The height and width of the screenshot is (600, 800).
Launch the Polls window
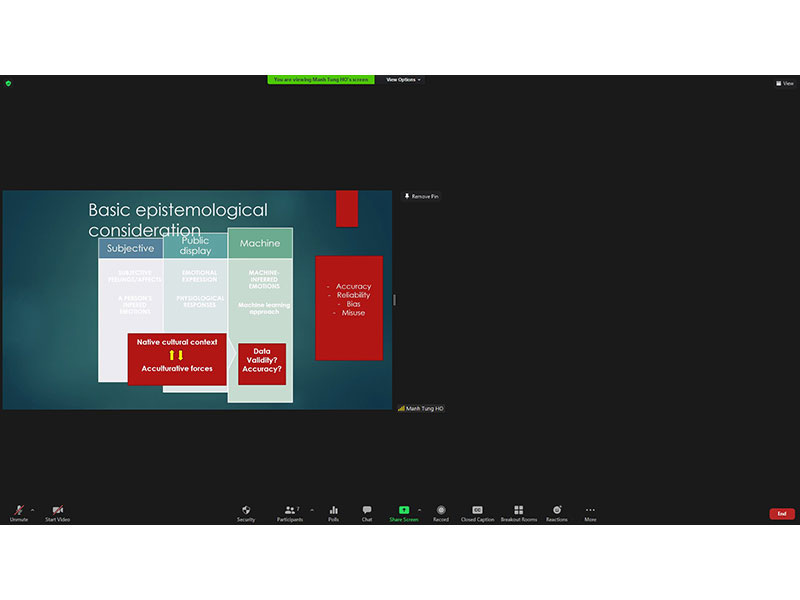pyautogui.click(x=333, y=512)
